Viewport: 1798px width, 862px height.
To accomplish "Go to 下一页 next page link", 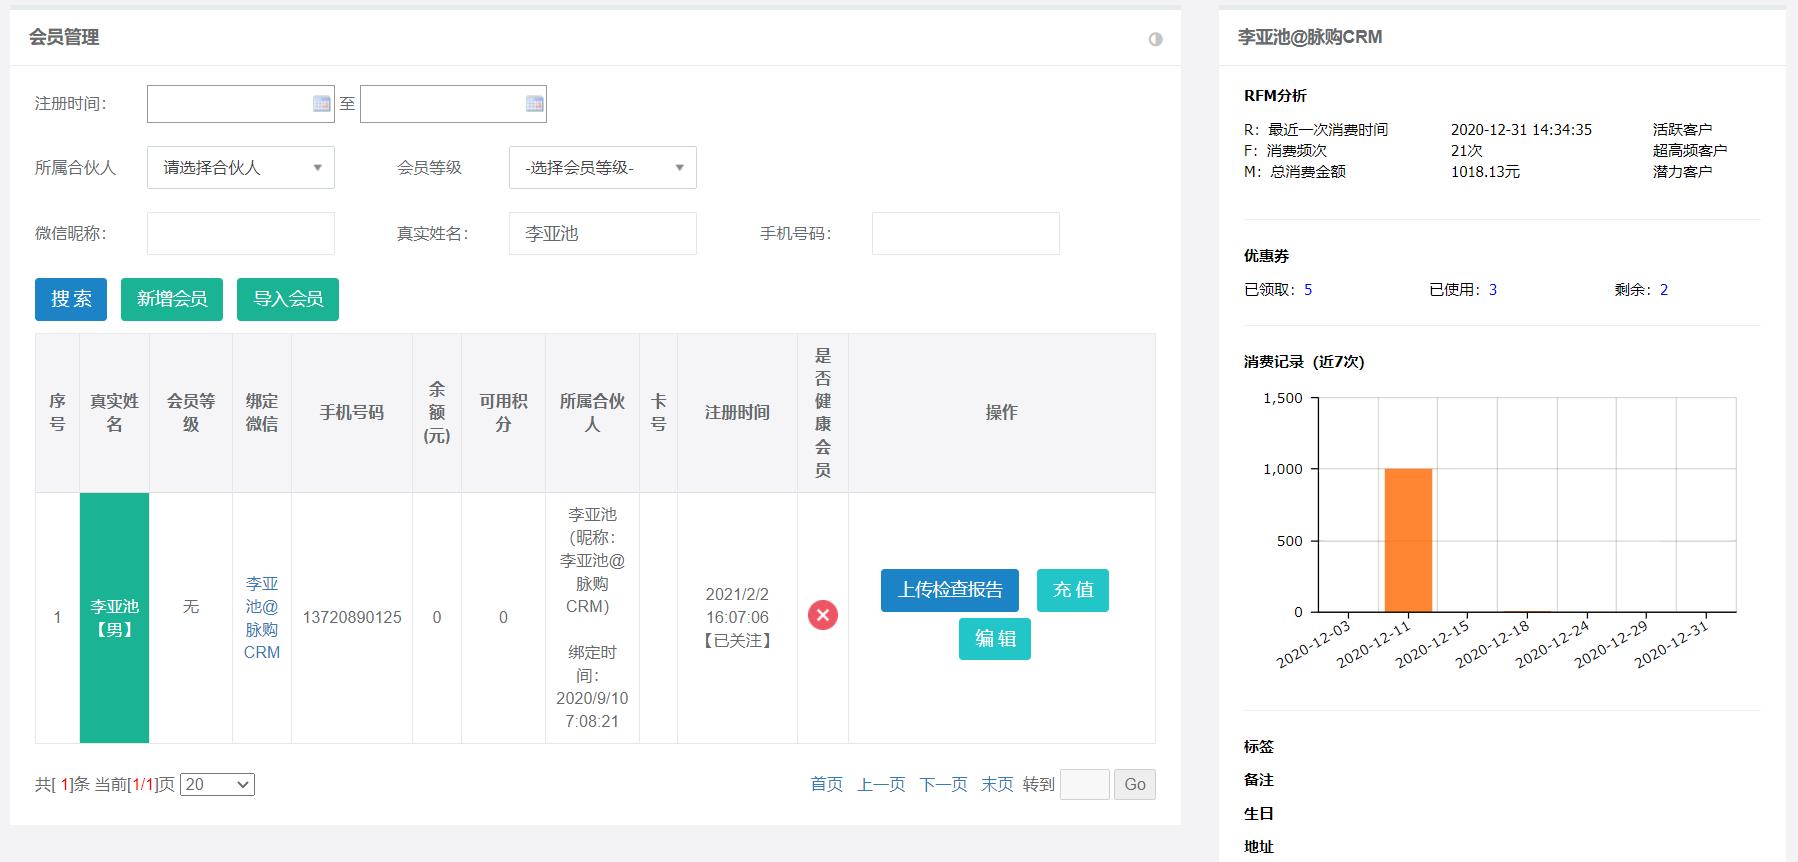I will click(943, 785).
